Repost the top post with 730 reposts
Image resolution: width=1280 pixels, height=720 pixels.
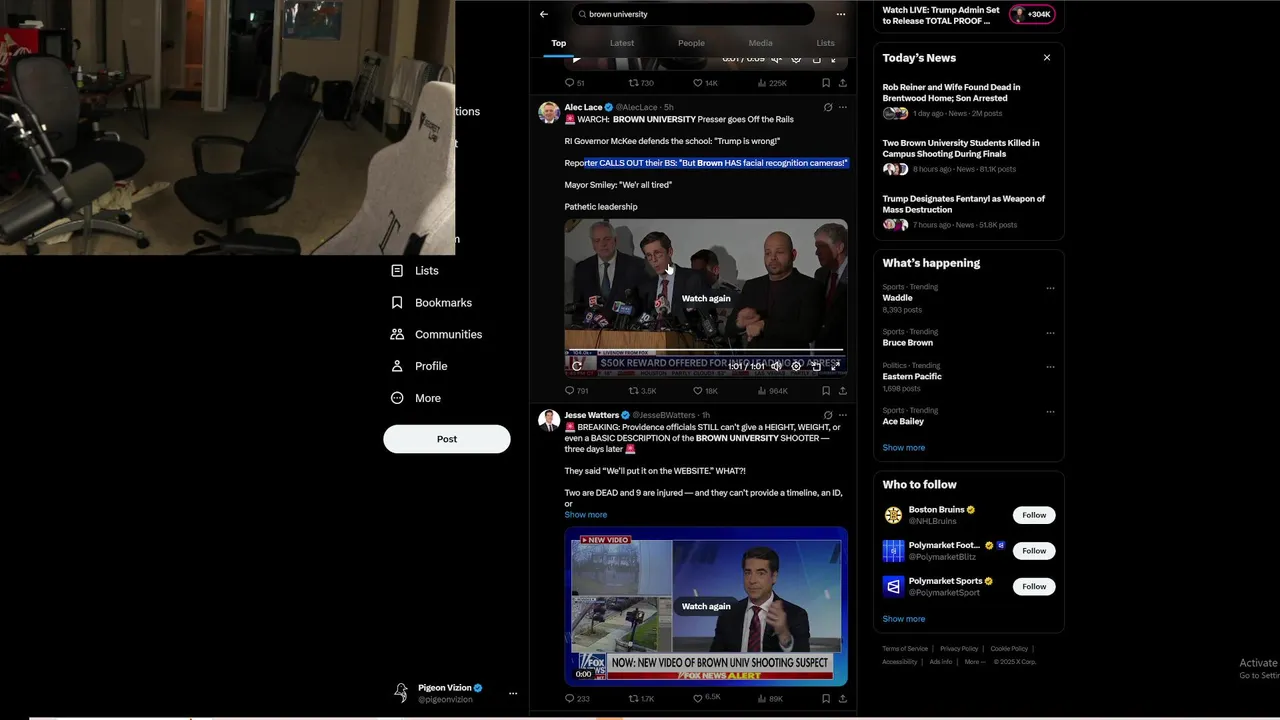point(641,83)
